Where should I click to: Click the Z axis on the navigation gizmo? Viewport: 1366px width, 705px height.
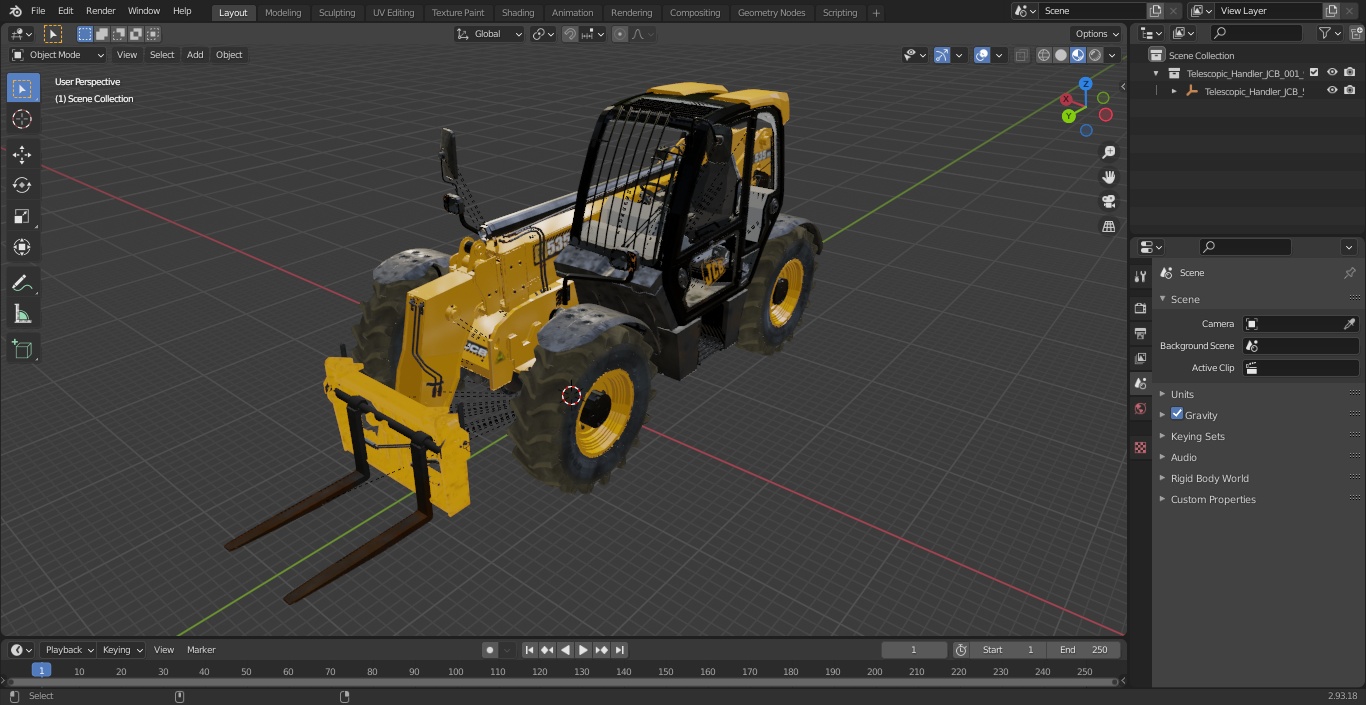tap(1086, 84)
